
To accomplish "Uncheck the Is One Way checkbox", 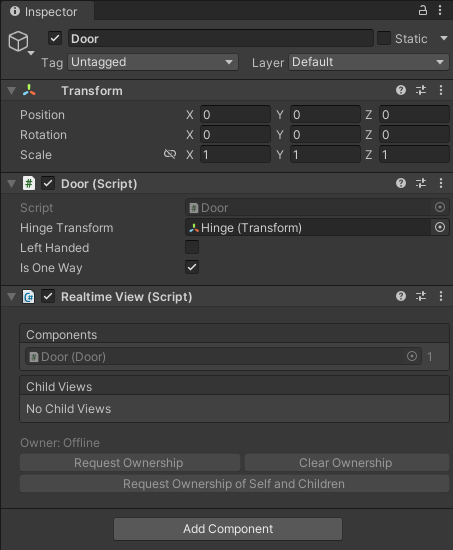I will coord(192,267).
